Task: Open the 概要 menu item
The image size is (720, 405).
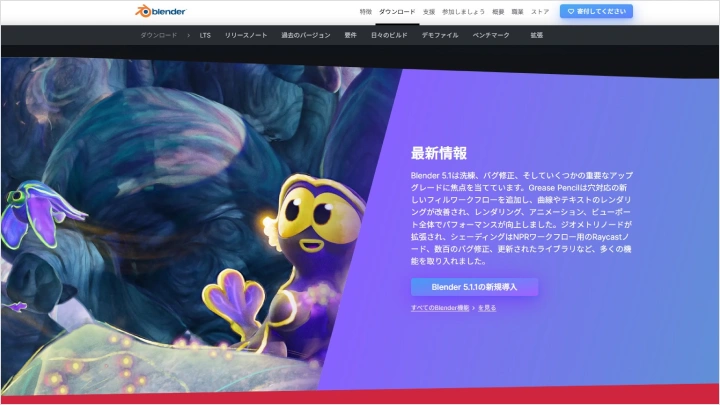Action: pos(498,12)
